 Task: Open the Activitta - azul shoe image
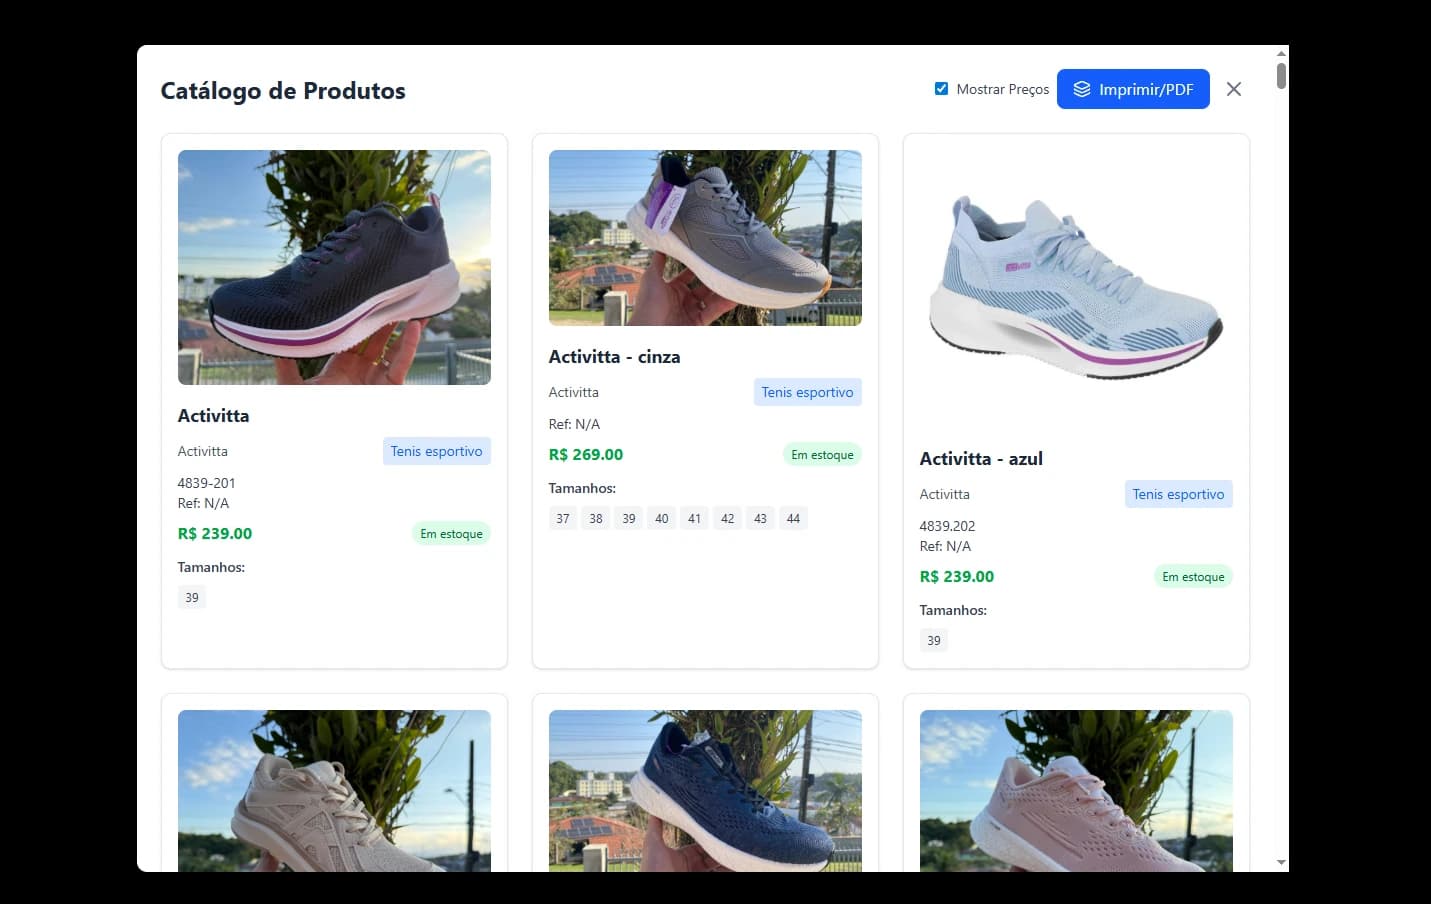(x=1076, y=289)
